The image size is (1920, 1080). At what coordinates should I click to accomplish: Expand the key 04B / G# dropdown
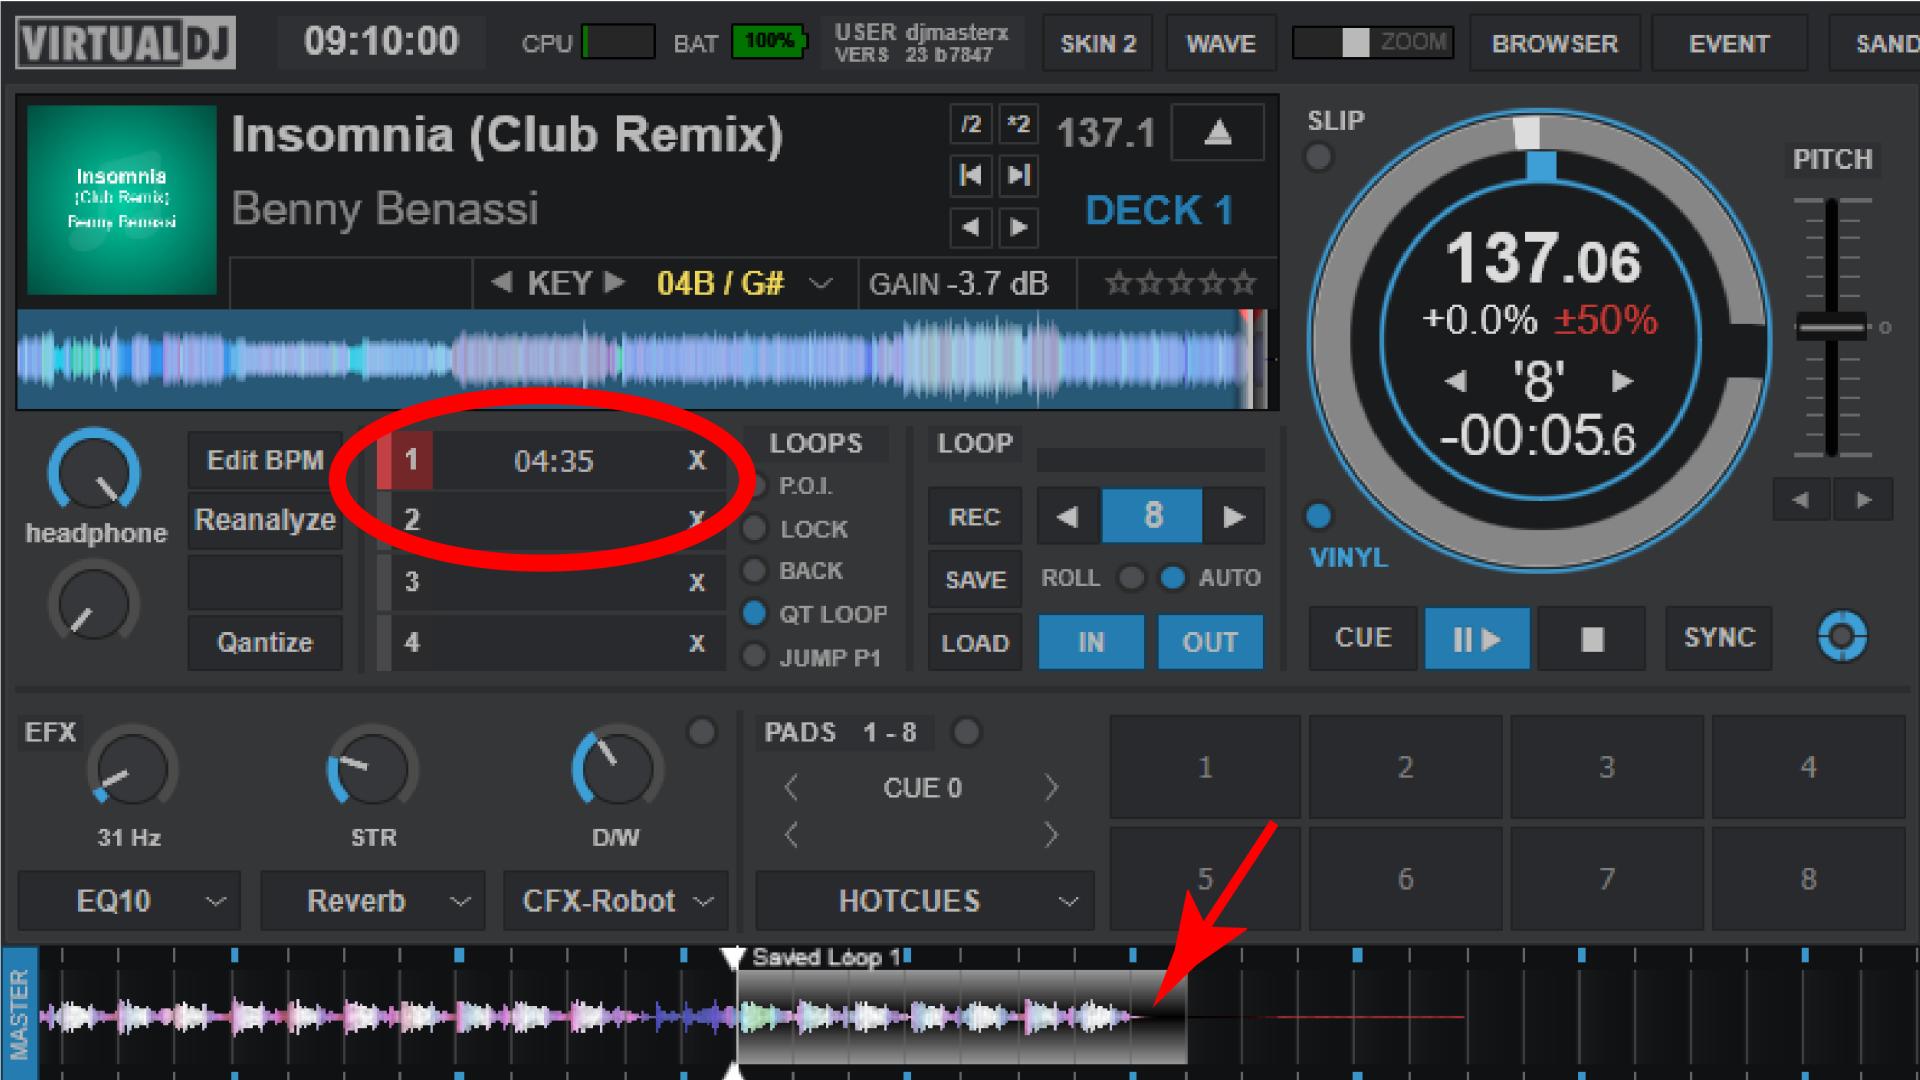[821, 284]
